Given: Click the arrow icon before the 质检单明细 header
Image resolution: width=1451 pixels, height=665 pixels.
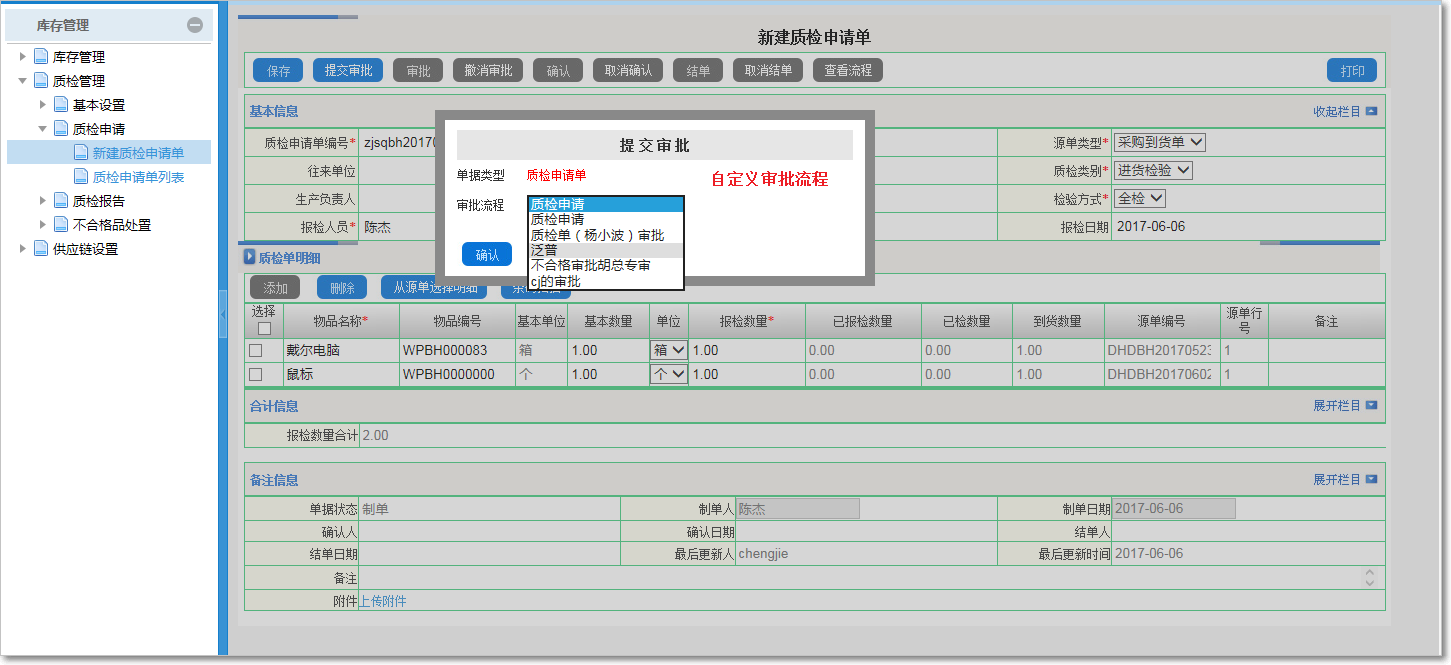Looking at the screenshot, I should (x=249, y=257).
